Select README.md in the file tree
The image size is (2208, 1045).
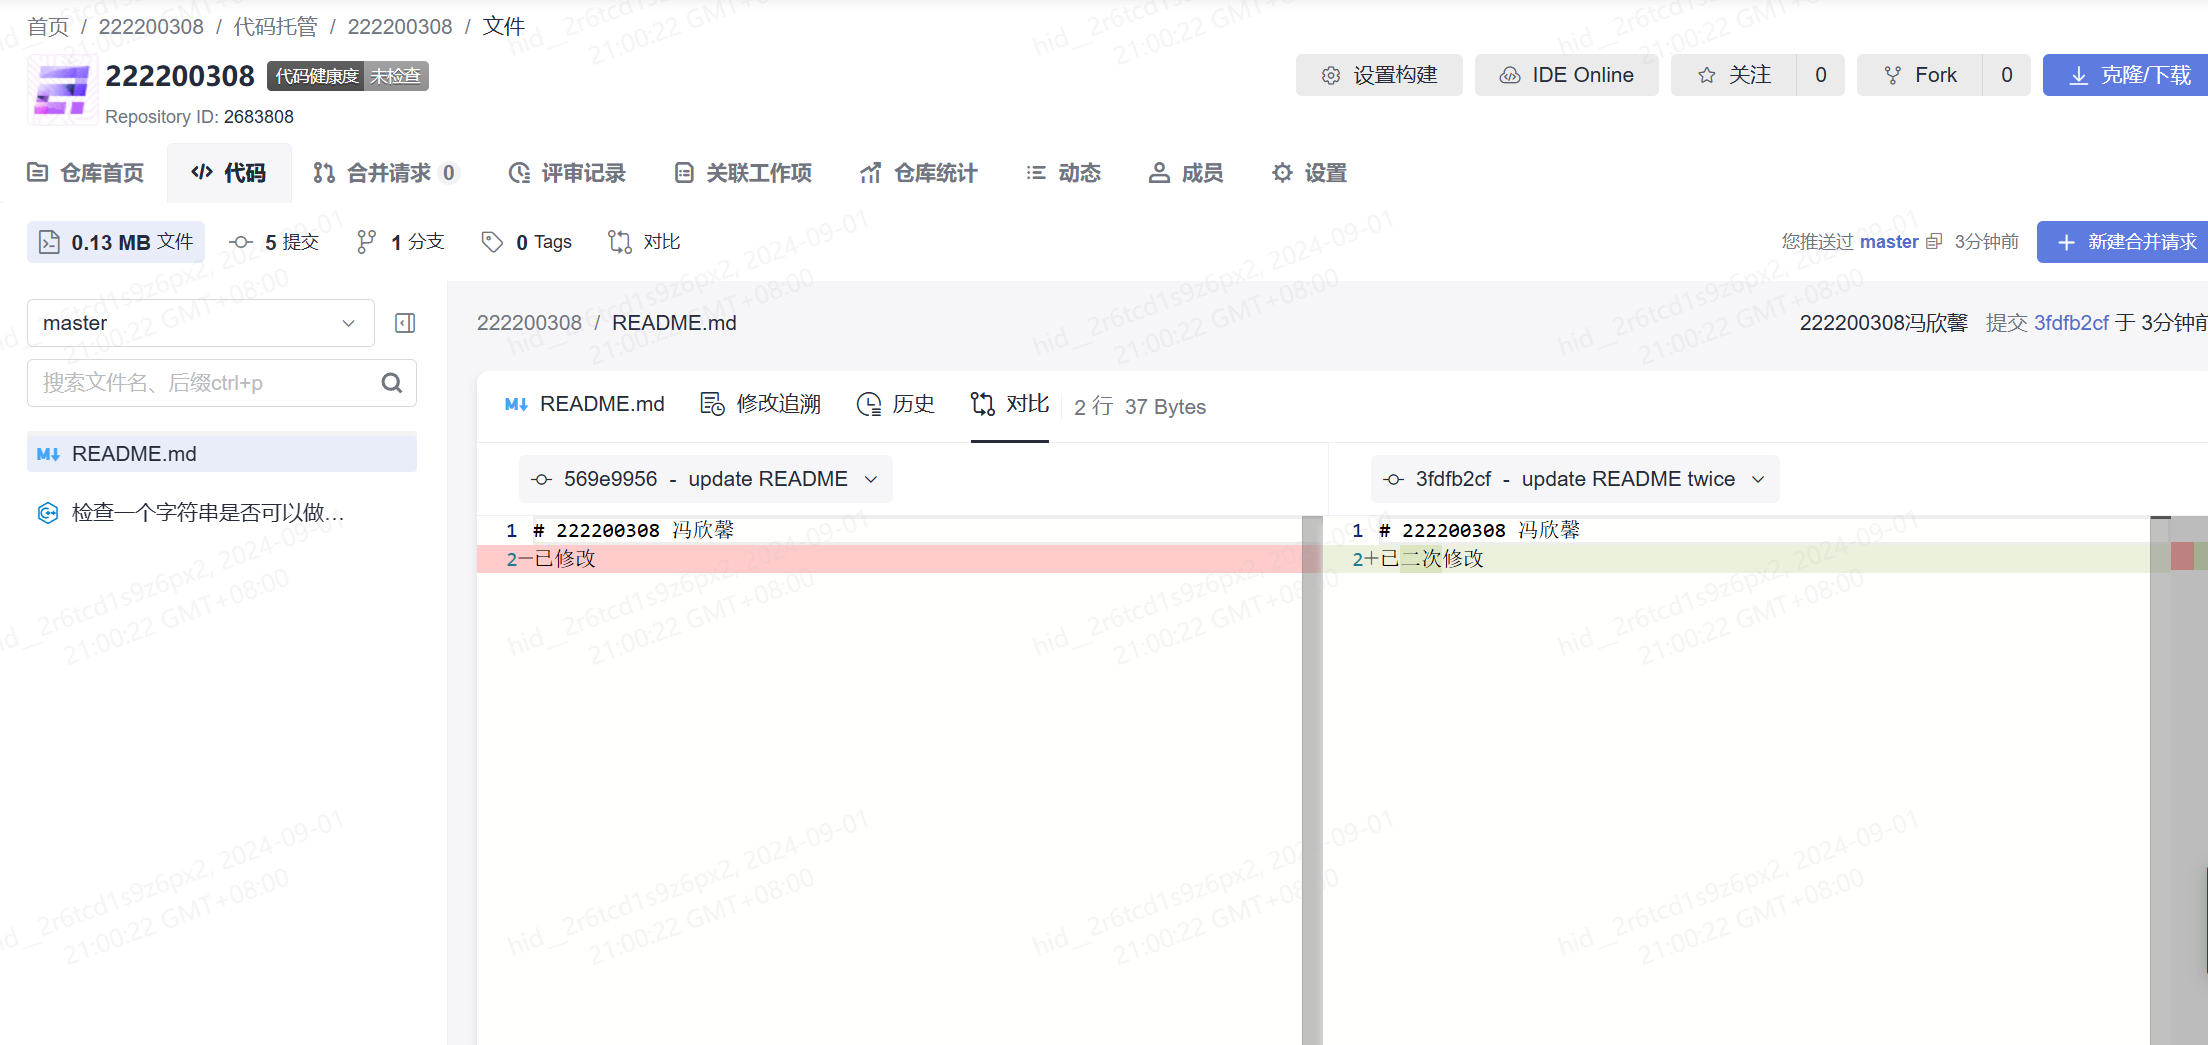click(222, 454)
